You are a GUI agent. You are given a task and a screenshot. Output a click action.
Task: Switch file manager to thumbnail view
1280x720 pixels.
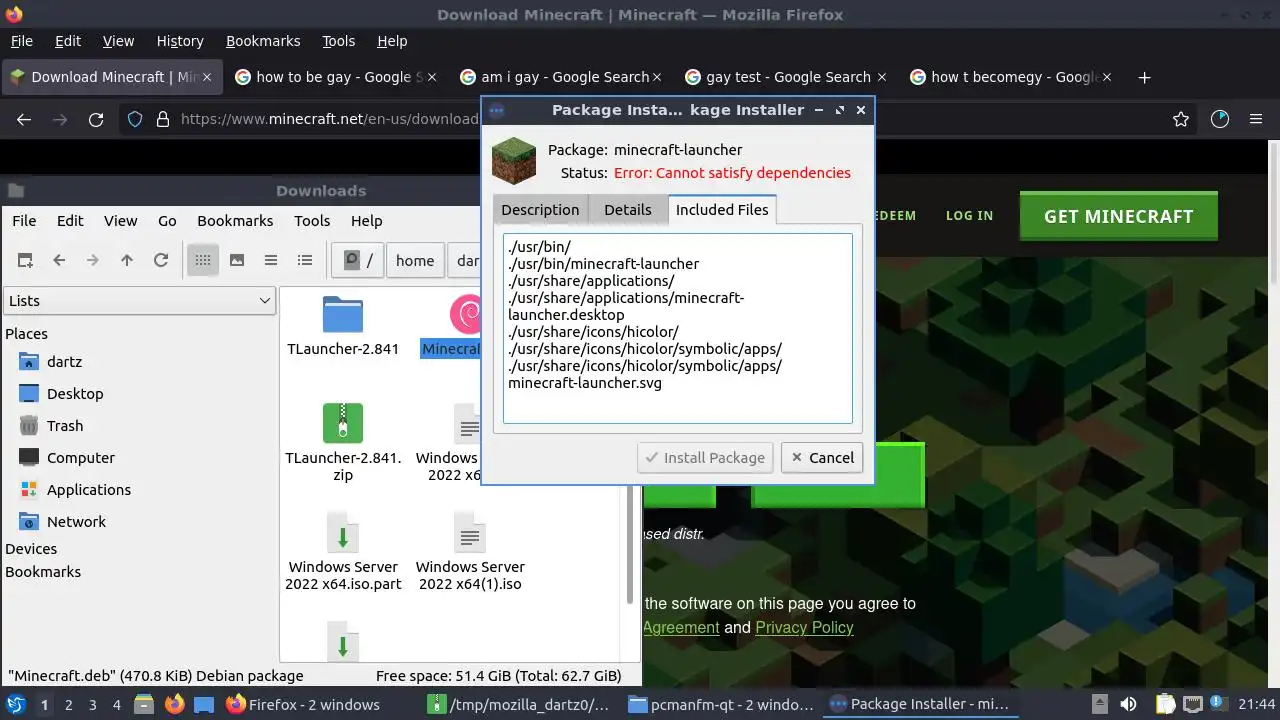[x=237, y=260]
